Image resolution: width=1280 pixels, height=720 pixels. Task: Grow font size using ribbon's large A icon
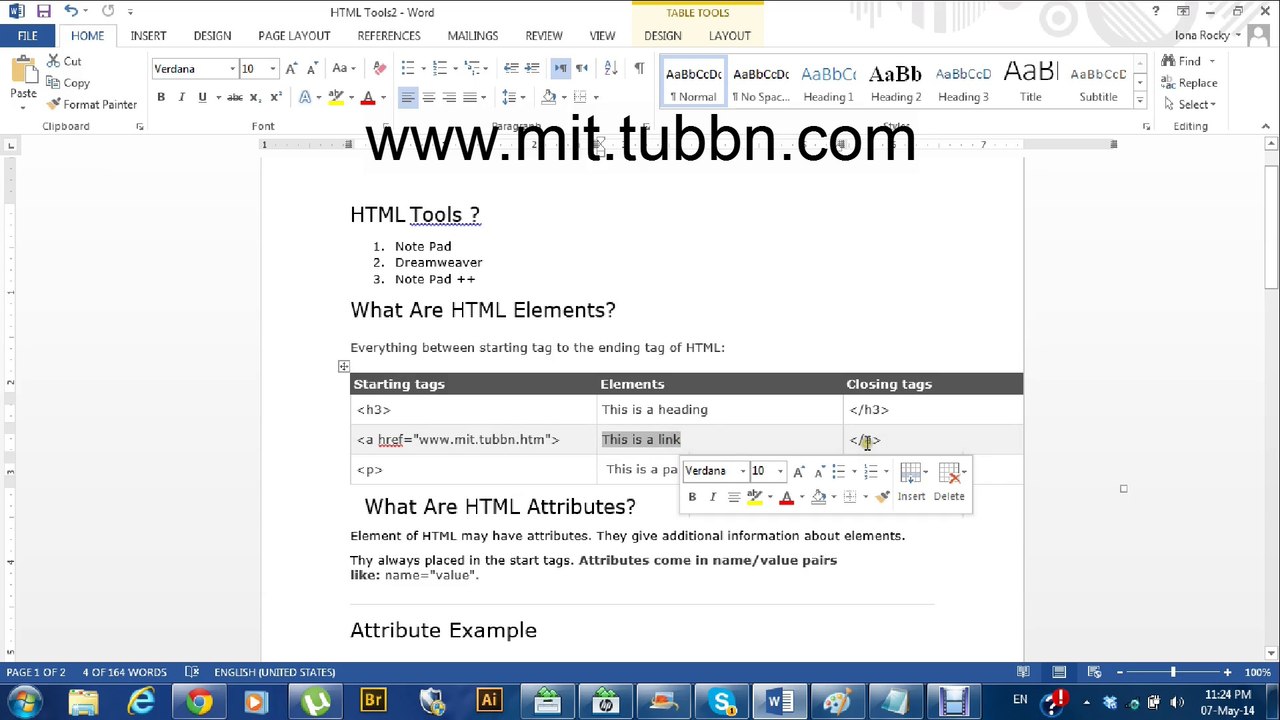[291, 69]
